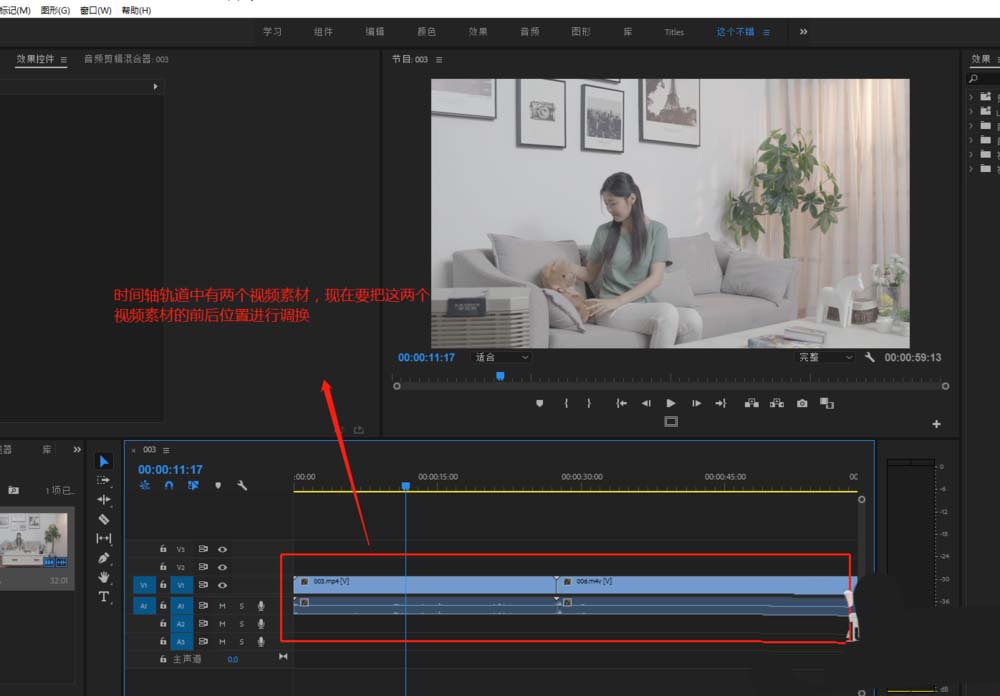
Task: Toggle the lock on track V2
Action: pyautogui.click(x=163, y=567)
